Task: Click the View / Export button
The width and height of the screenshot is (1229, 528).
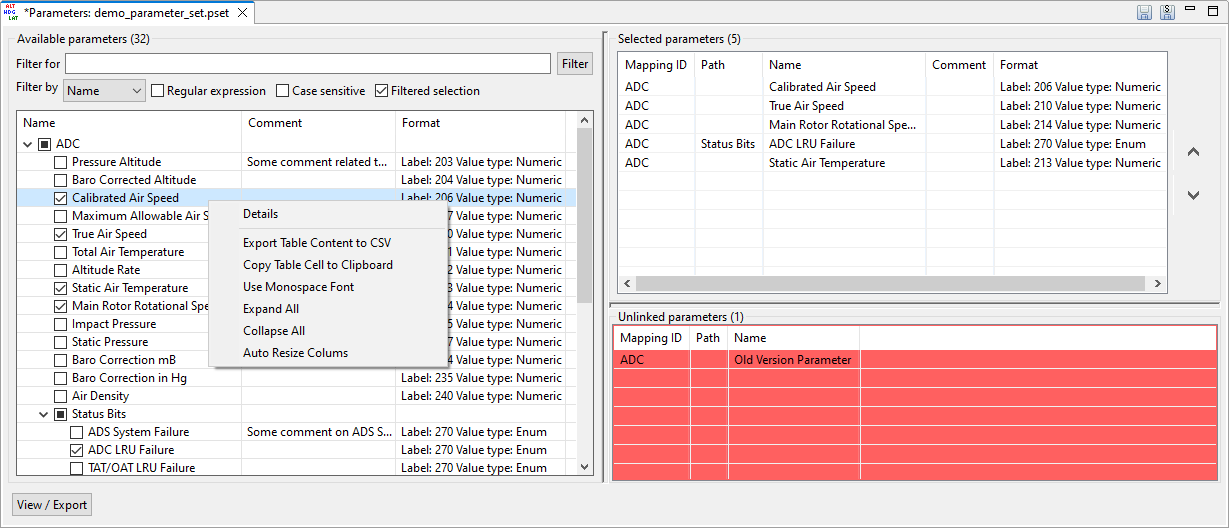Action: [x=52, y=505]
